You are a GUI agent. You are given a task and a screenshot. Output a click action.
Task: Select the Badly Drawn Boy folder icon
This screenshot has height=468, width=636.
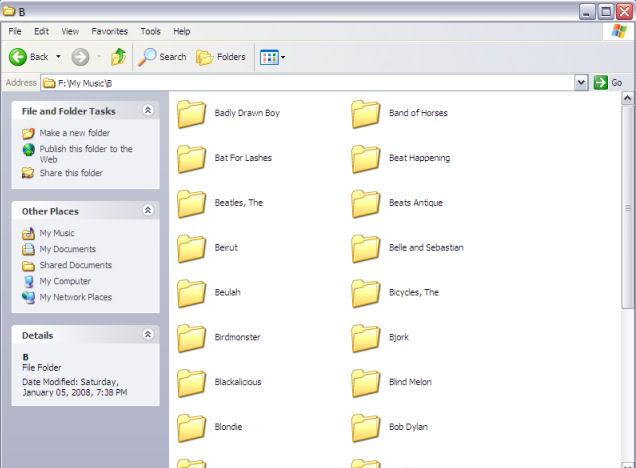coord(191,114)
